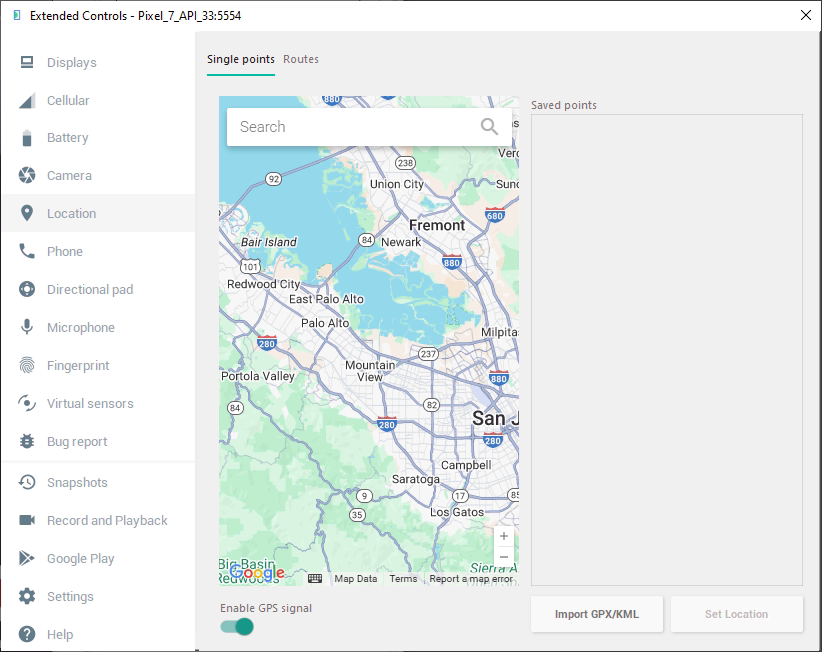
Task: Close the Extended Controls window
Action: [806, 15]
